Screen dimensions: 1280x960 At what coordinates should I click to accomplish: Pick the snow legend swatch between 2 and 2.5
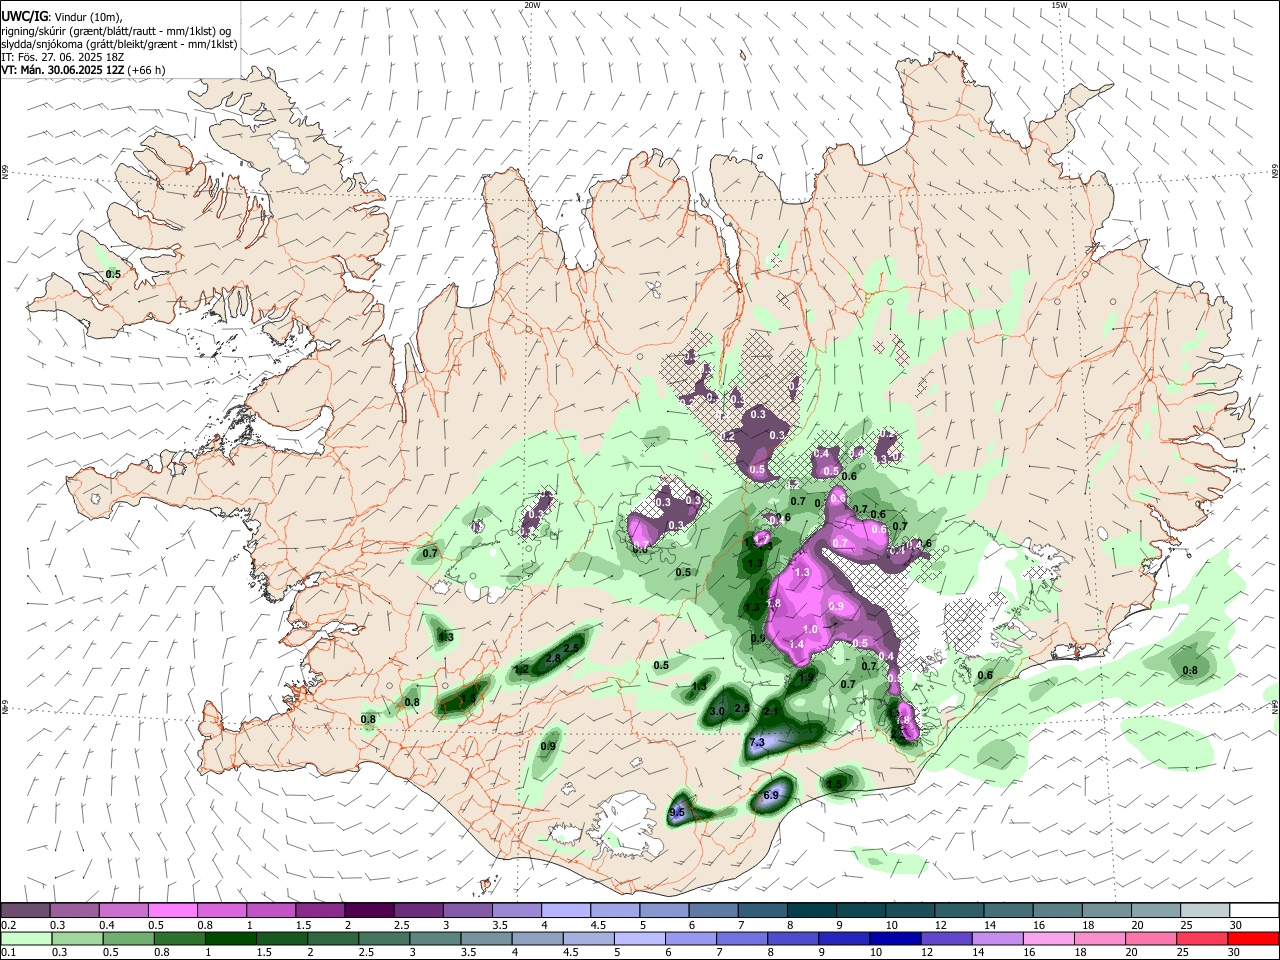pyautogui.click(x=369, y=910)
